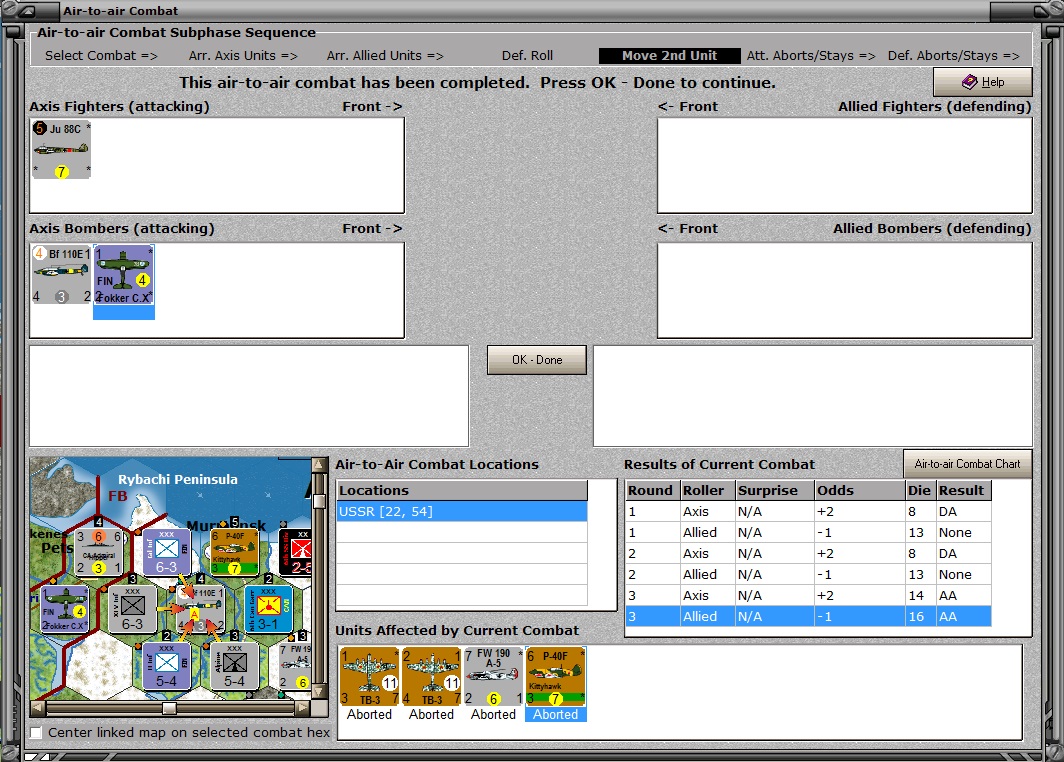This screenshot has width=1064, height=762.
Task: Click the Die column header
Action: pos(921,491)
